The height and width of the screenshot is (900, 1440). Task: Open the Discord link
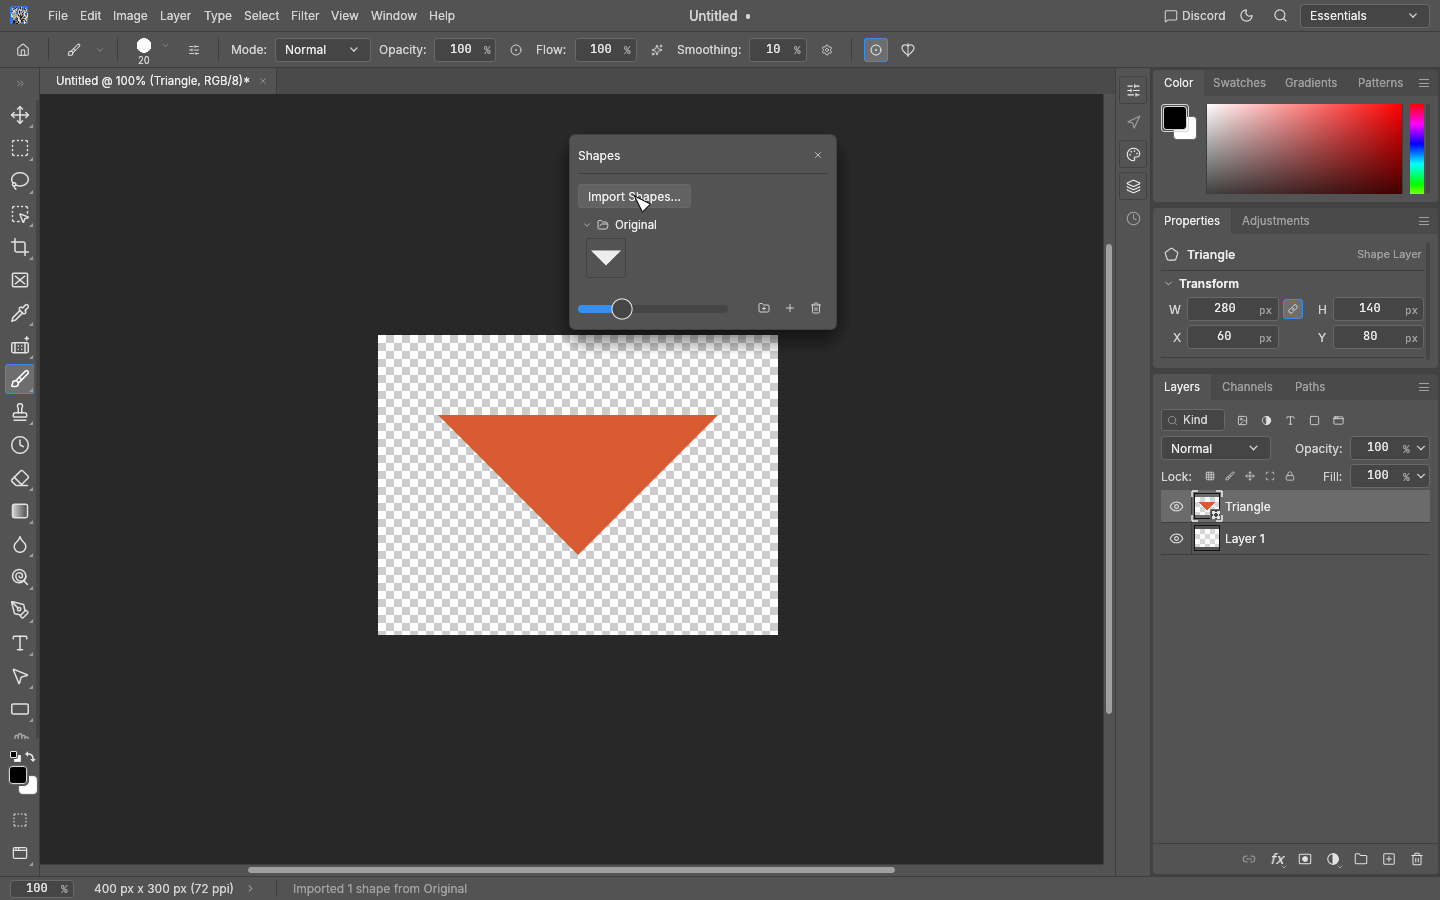(x=1195, y=16)
